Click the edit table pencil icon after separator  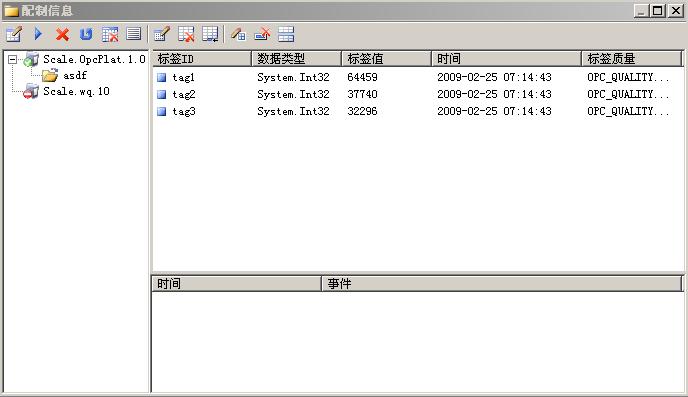pos(162,34)
